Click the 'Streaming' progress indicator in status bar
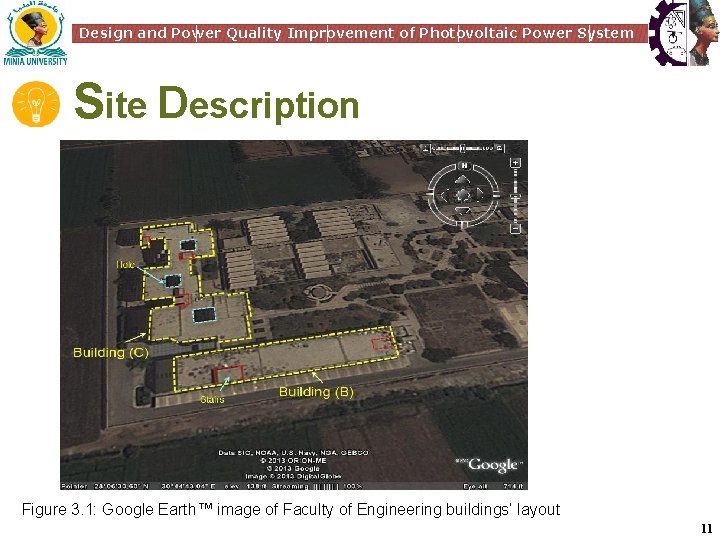720x540 pixels. [x=316, y=486]
